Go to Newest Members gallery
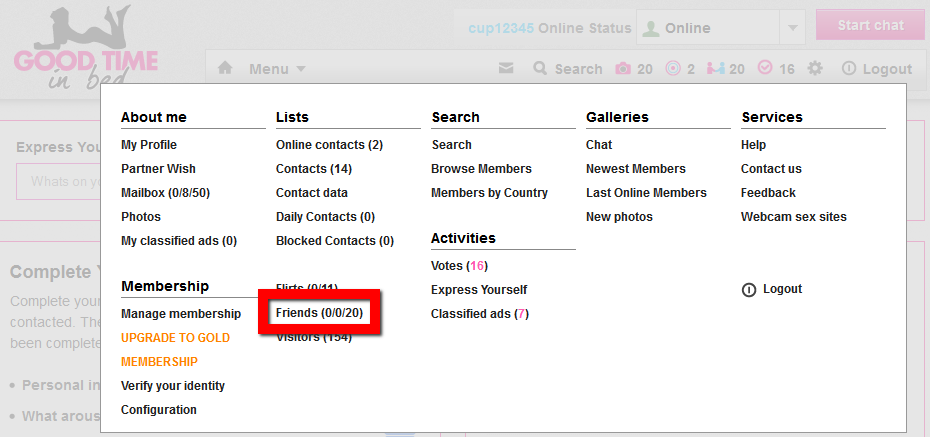This screenshot has width=930, height=437. tap(635, 169)
